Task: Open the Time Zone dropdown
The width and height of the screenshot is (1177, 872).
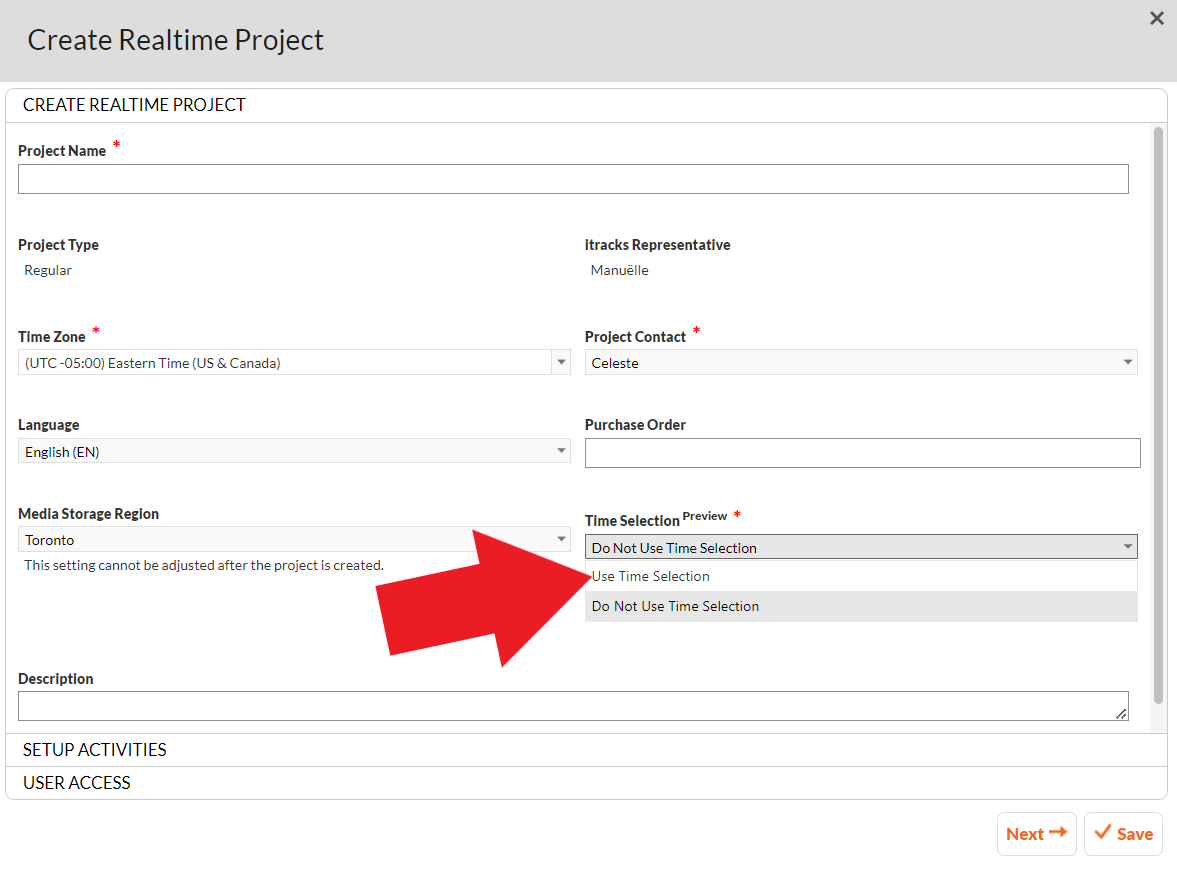Action: pyautogui.click(x=294, y=363)
